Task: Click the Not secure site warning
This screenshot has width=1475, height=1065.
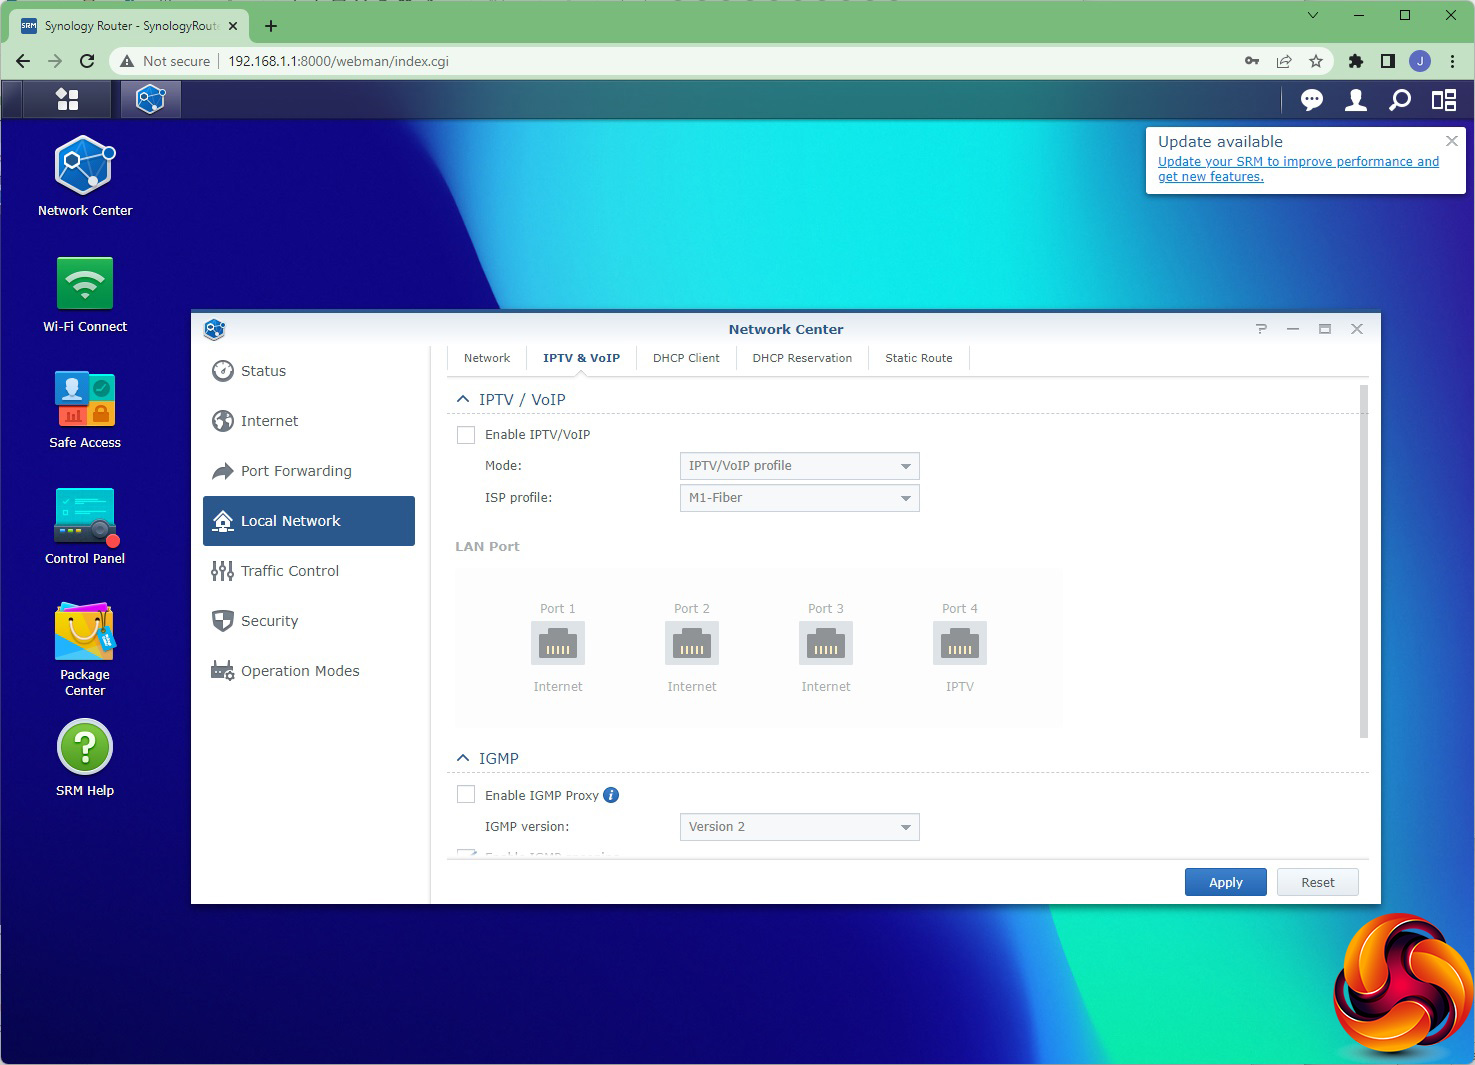Action: 165,61
